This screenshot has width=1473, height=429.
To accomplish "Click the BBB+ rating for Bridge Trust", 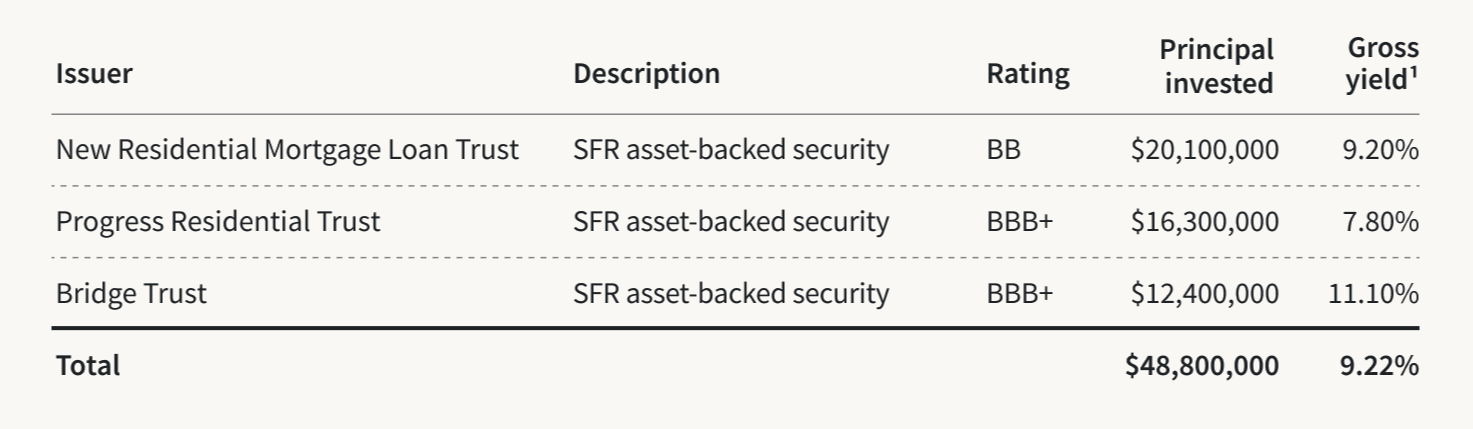I will coord(1019,293).
